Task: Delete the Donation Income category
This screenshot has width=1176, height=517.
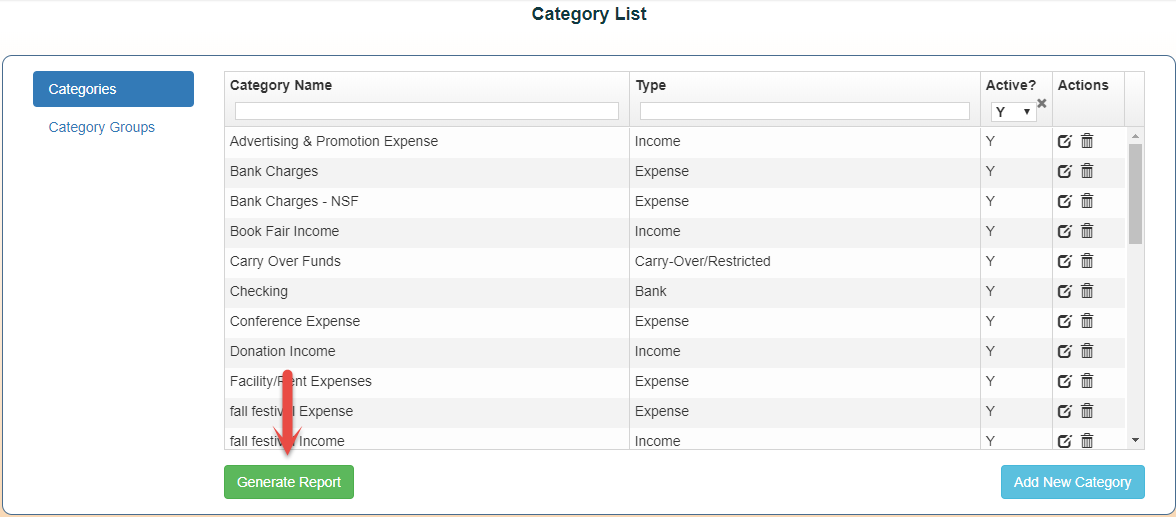Action: [1087, 351]
